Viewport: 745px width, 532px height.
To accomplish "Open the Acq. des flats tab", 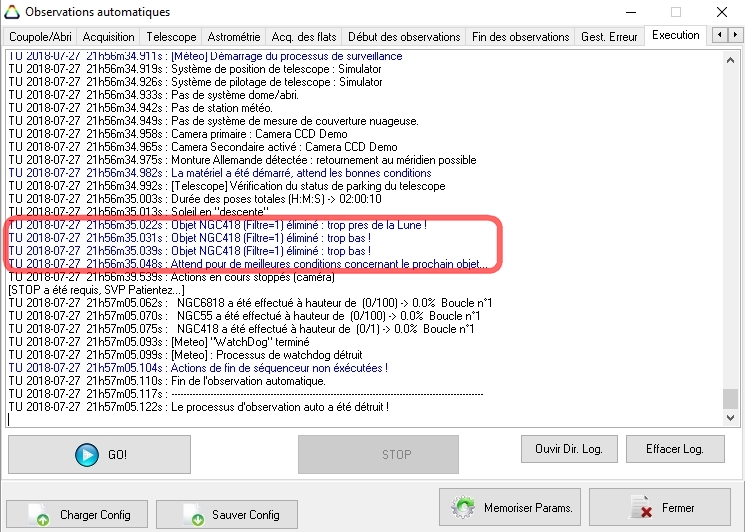I will coord(303,37).
